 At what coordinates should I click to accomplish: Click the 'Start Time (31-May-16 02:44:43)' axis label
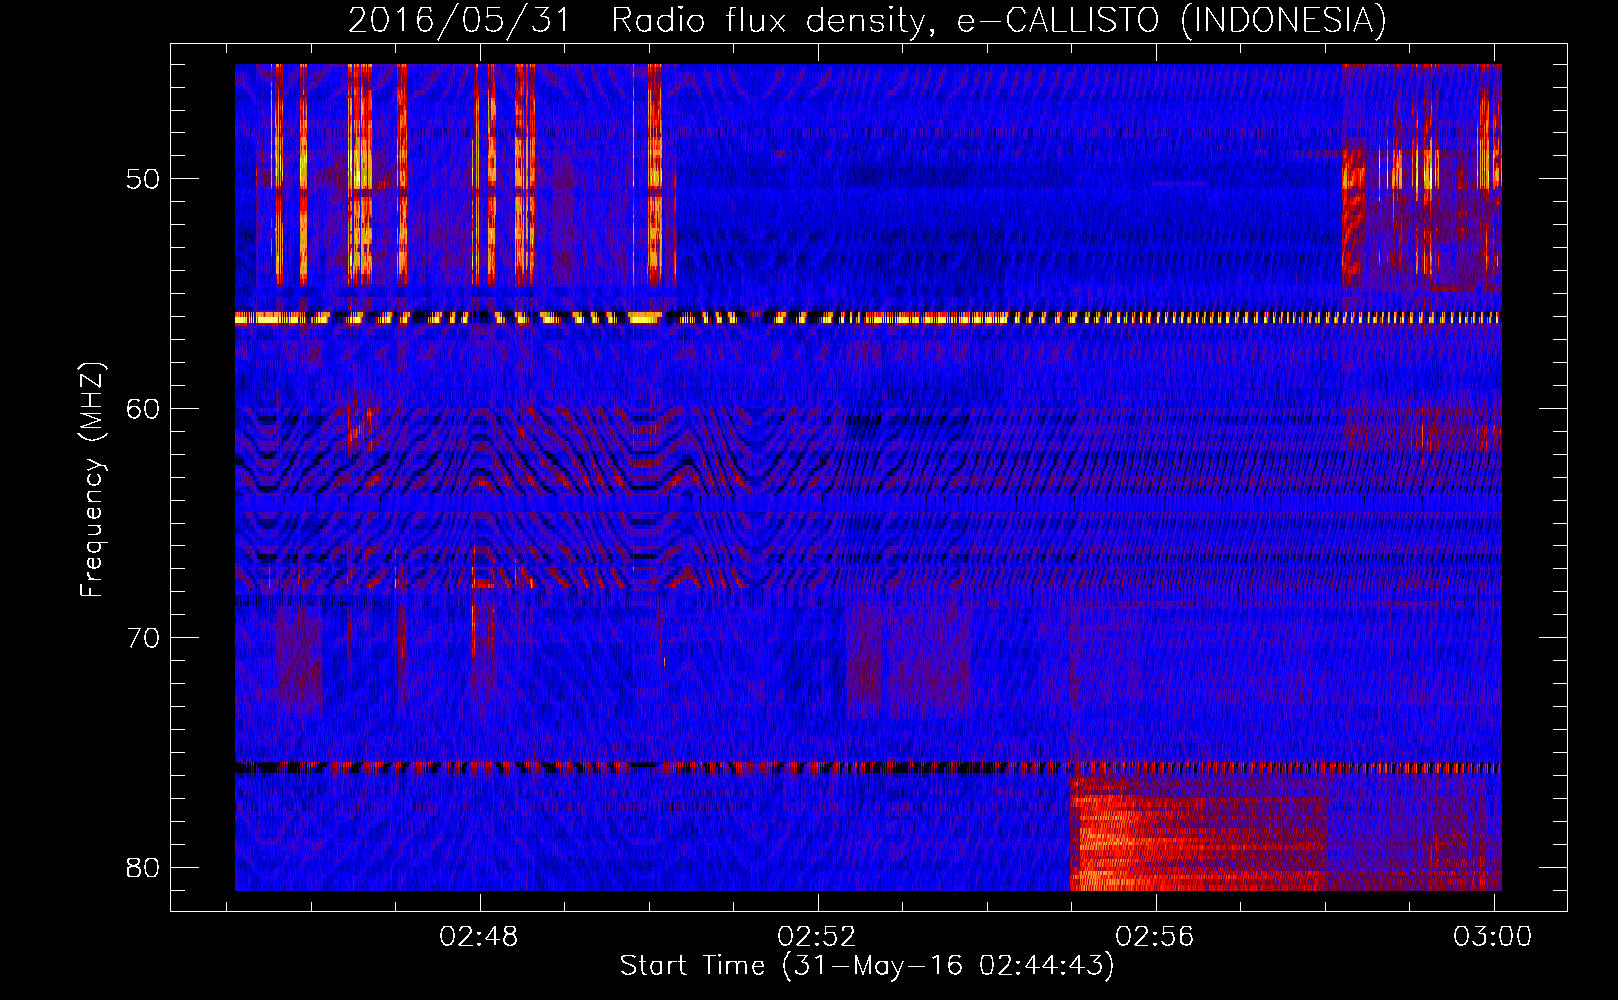click(x=867, y=966)
